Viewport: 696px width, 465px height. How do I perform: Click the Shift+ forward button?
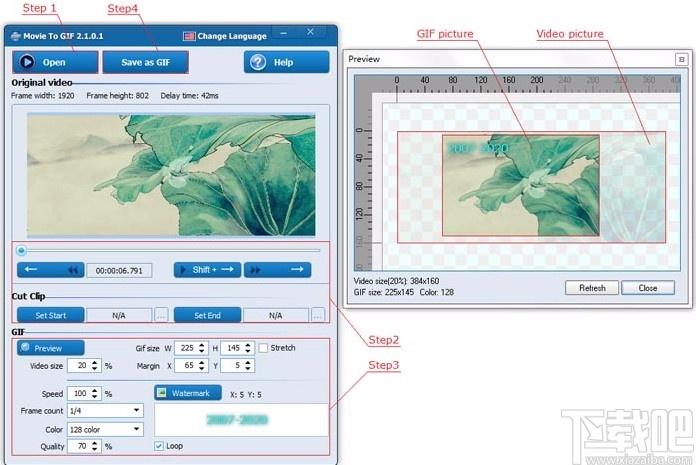point(207,270)
